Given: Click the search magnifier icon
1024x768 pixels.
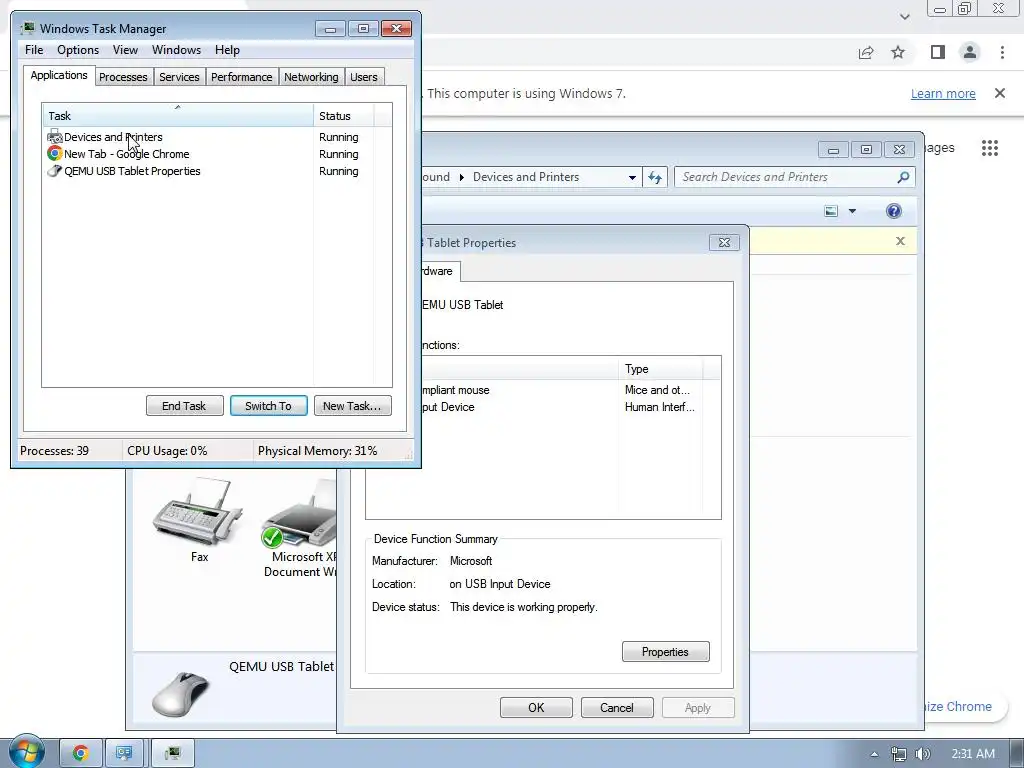Looking at the screenshot, I should 903,177.
